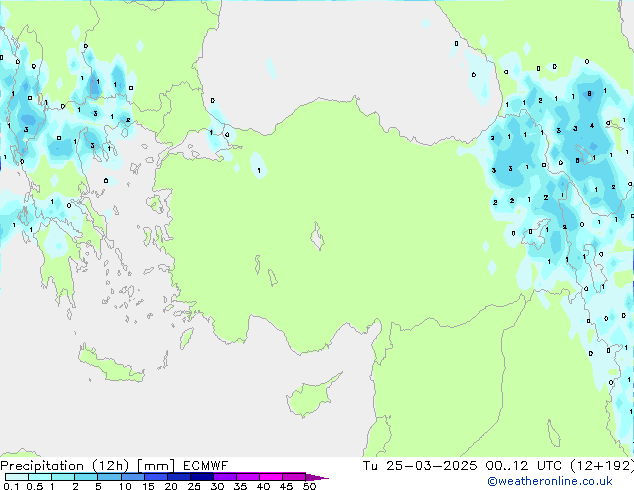Select the 15–20 mm legend swatch

[156, 477]
